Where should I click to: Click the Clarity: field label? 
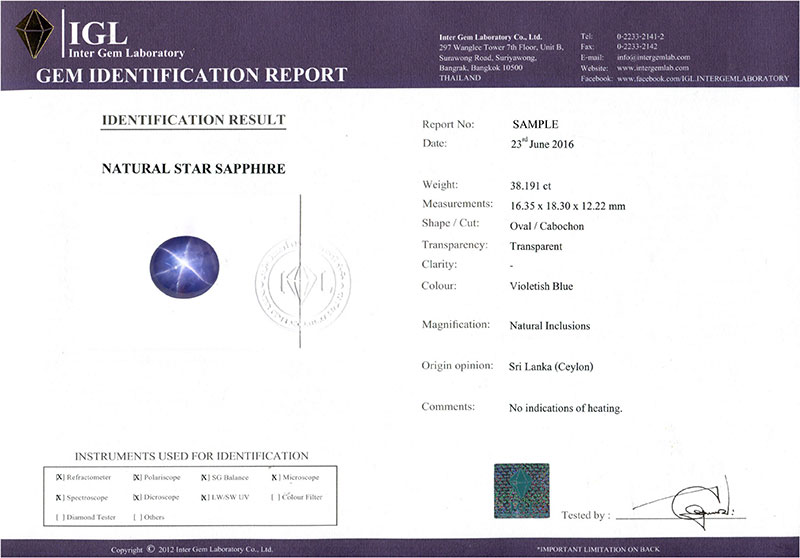tap(439, 264)
